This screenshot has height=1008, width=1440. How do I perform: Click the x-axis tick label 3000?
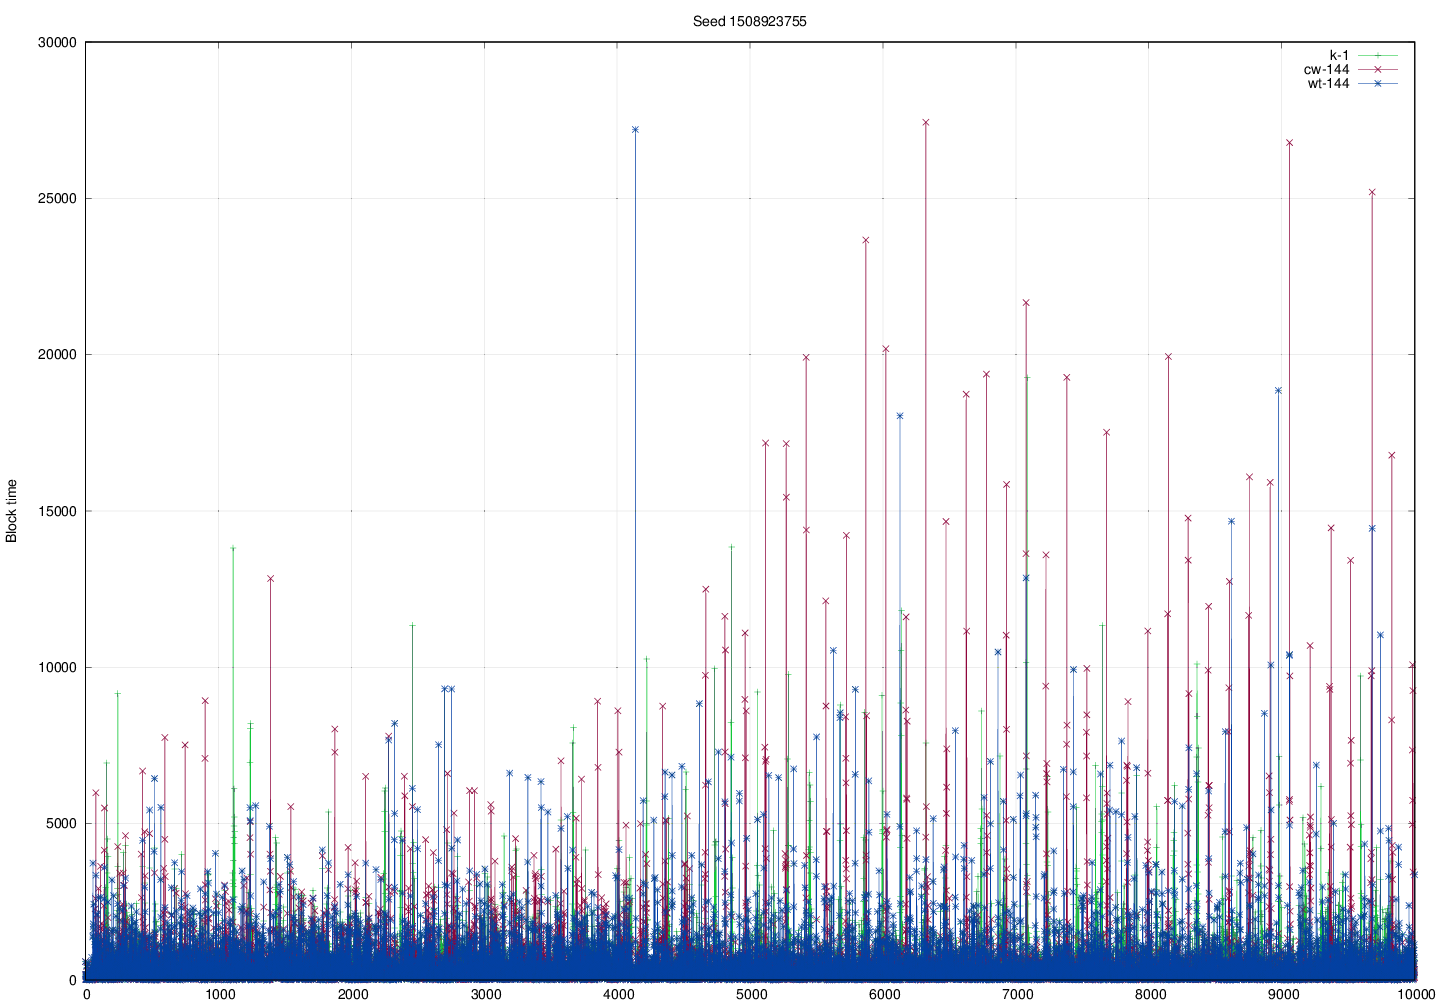(485, 995)
